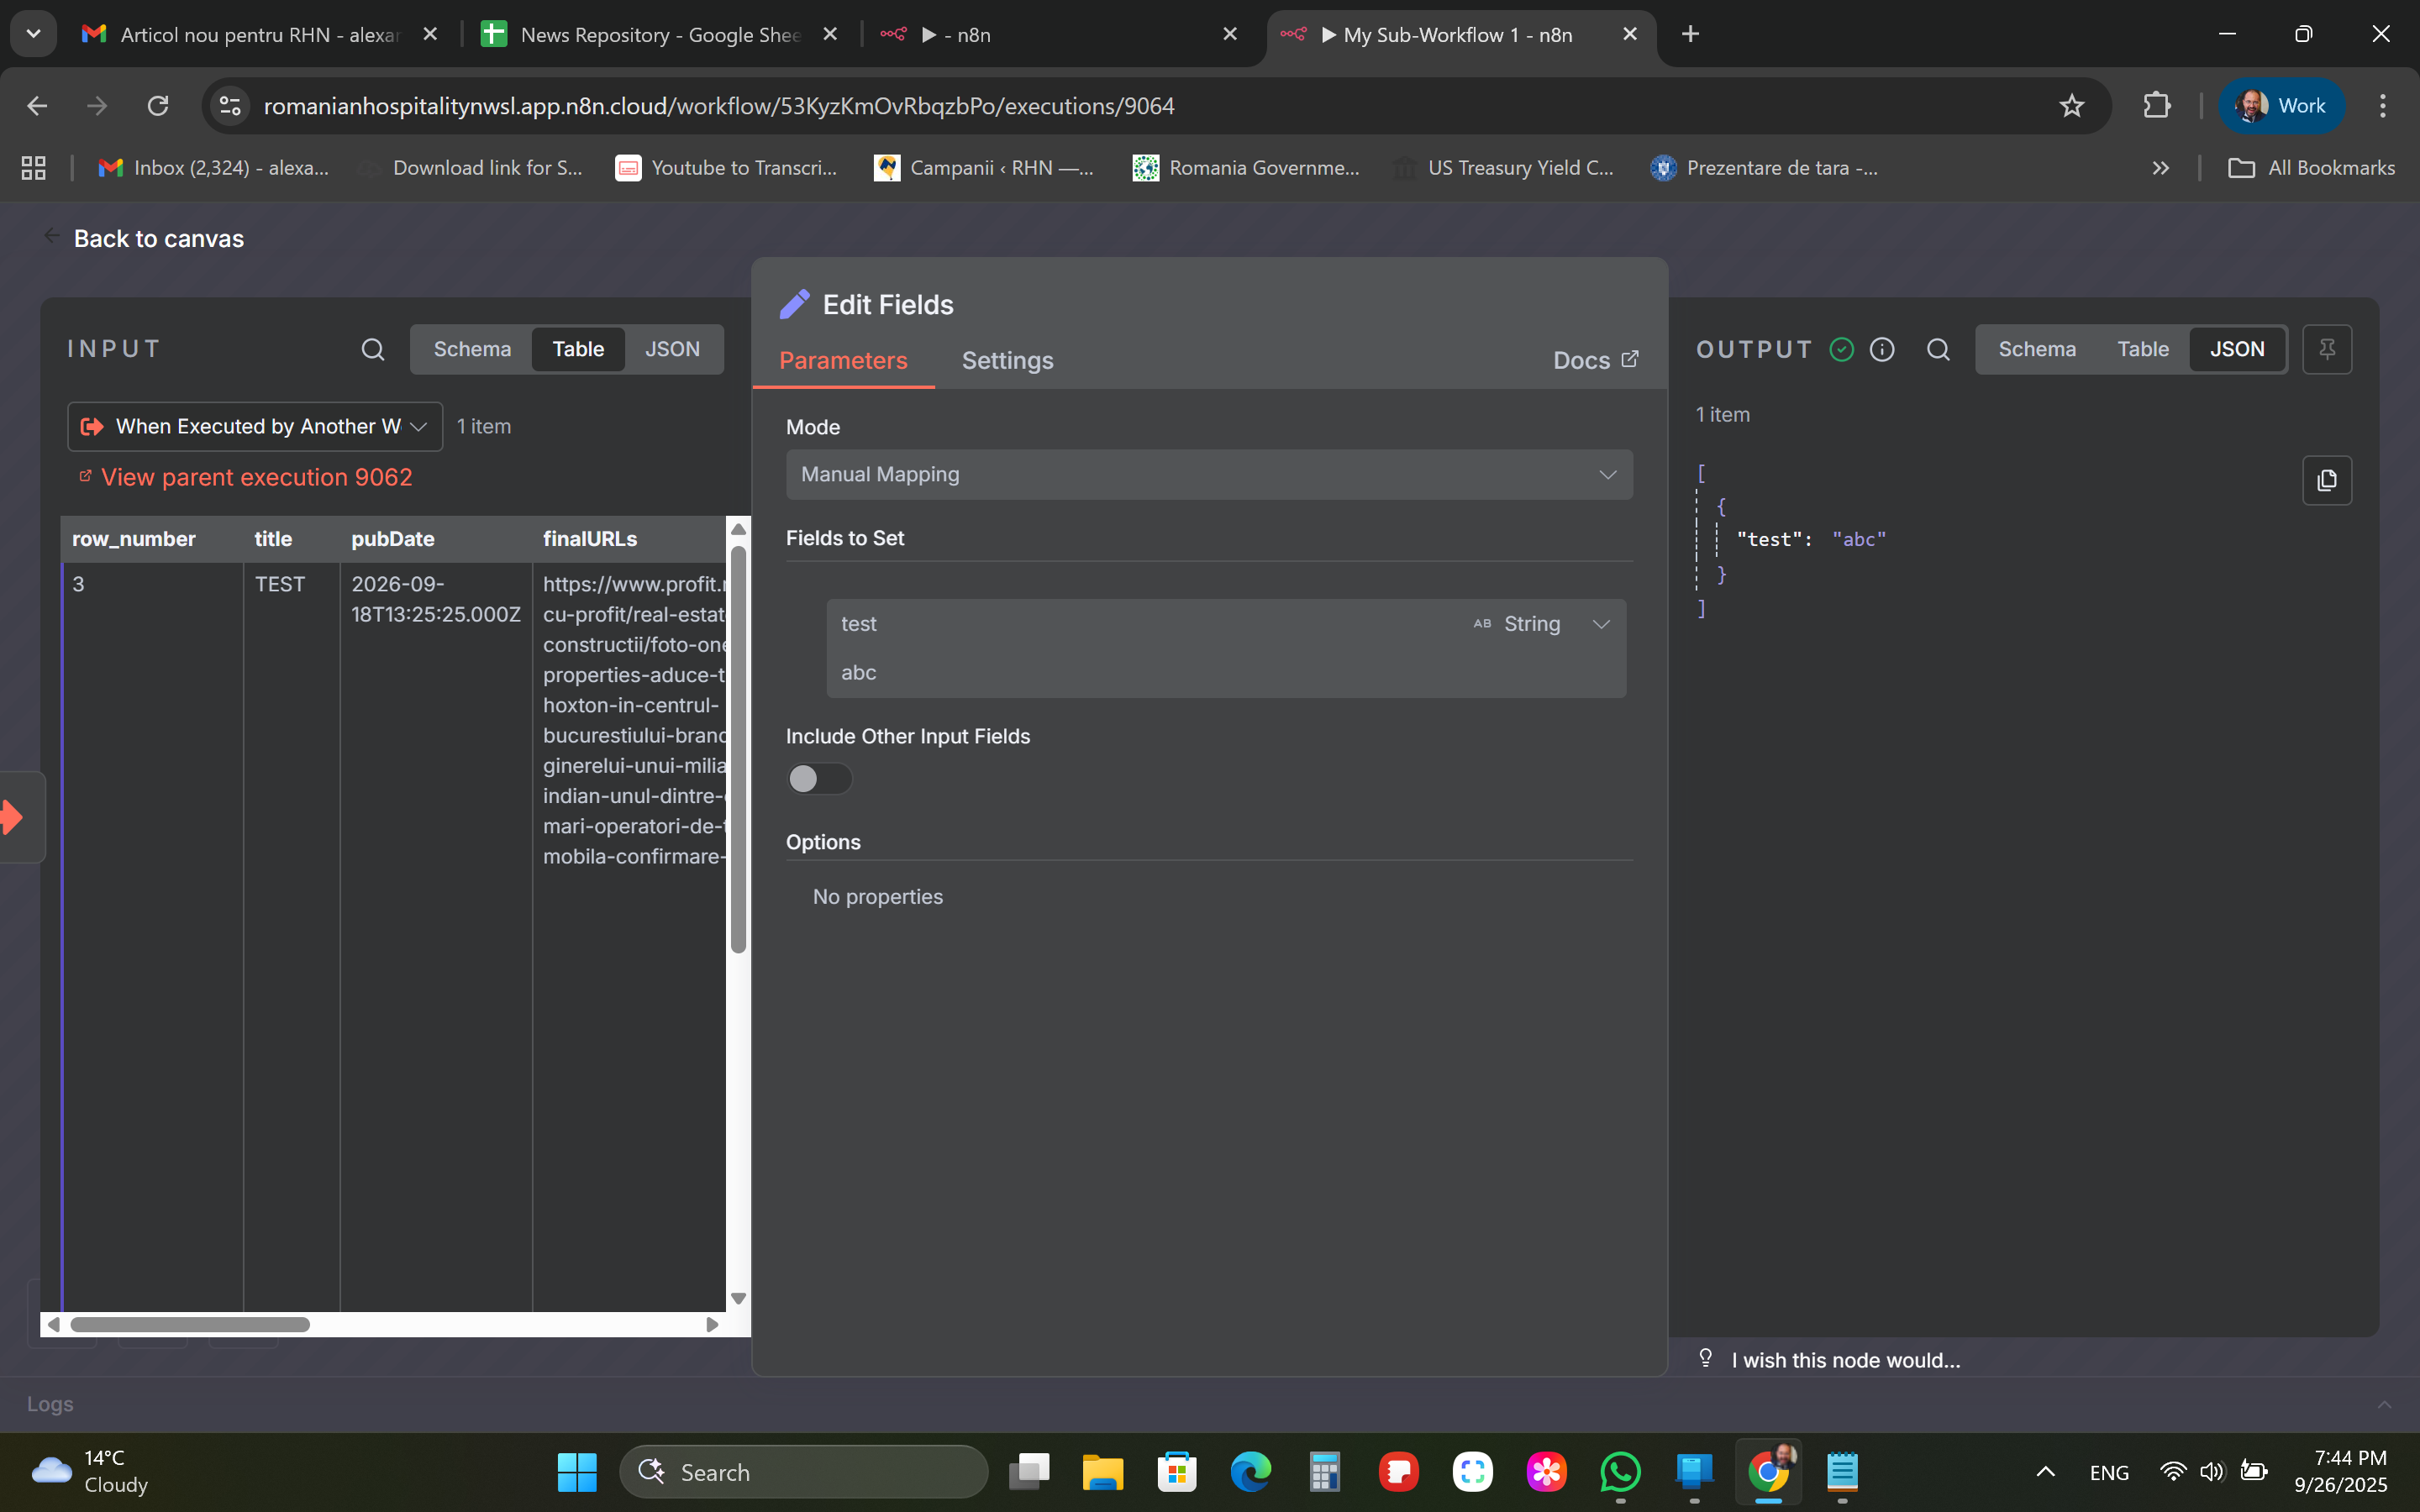Open WhatsApp from the taskbar
Screen dimensions: 2420x1512
point(1620,1472)
